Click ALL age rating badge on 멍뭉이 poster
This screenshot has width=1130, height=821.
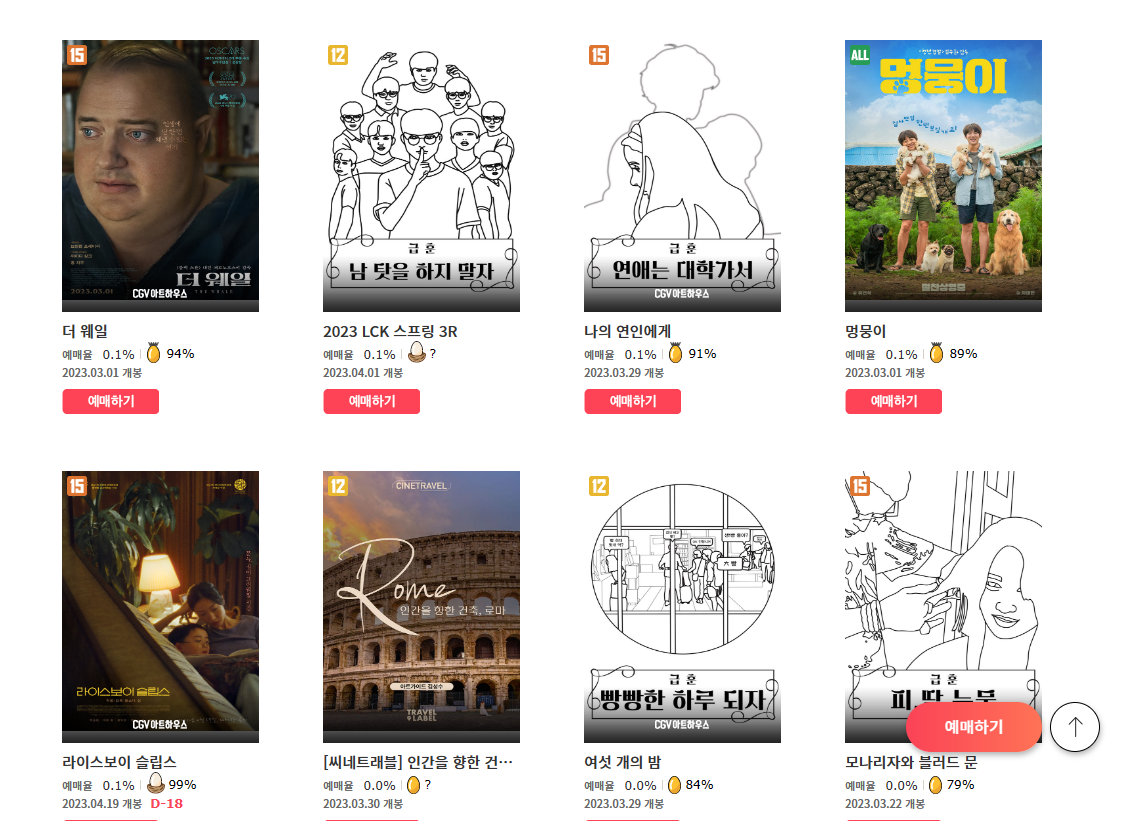[860, 55]
